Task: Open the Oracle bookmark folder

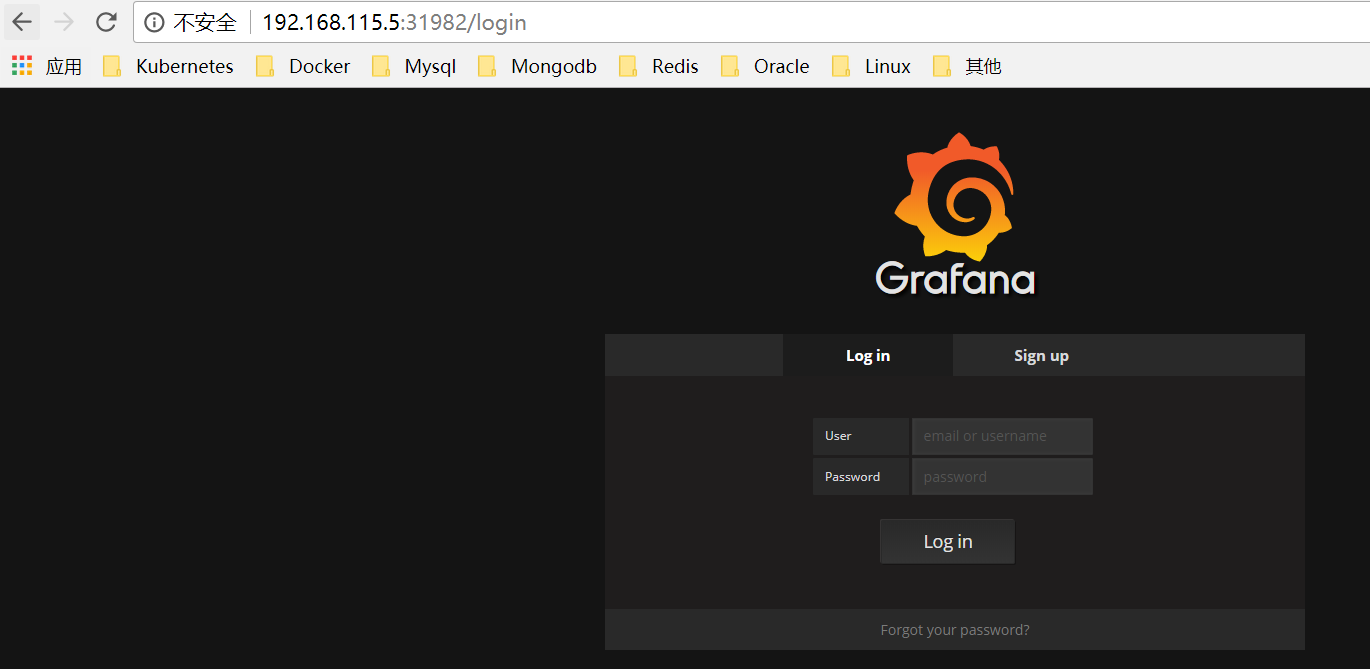Action: (x=765, y=66)
